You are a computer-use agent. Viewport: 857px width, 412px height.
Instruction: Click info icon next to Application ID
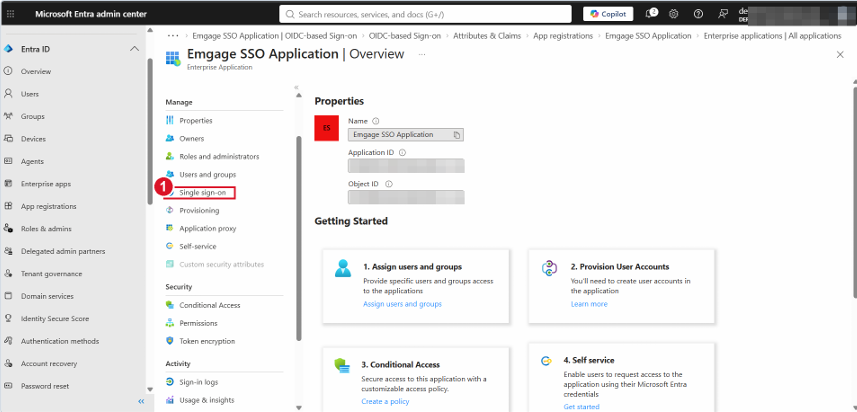[x=402, y=153]
